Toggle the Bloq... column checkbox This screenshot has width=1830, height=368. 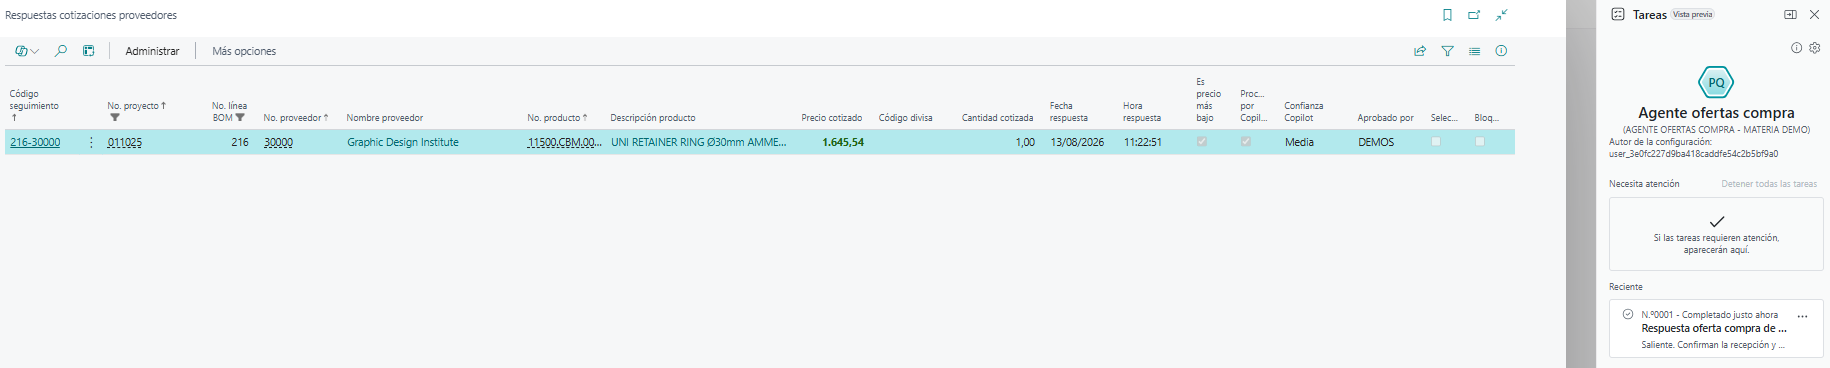pyautogui.click(x=1480, y=142)
